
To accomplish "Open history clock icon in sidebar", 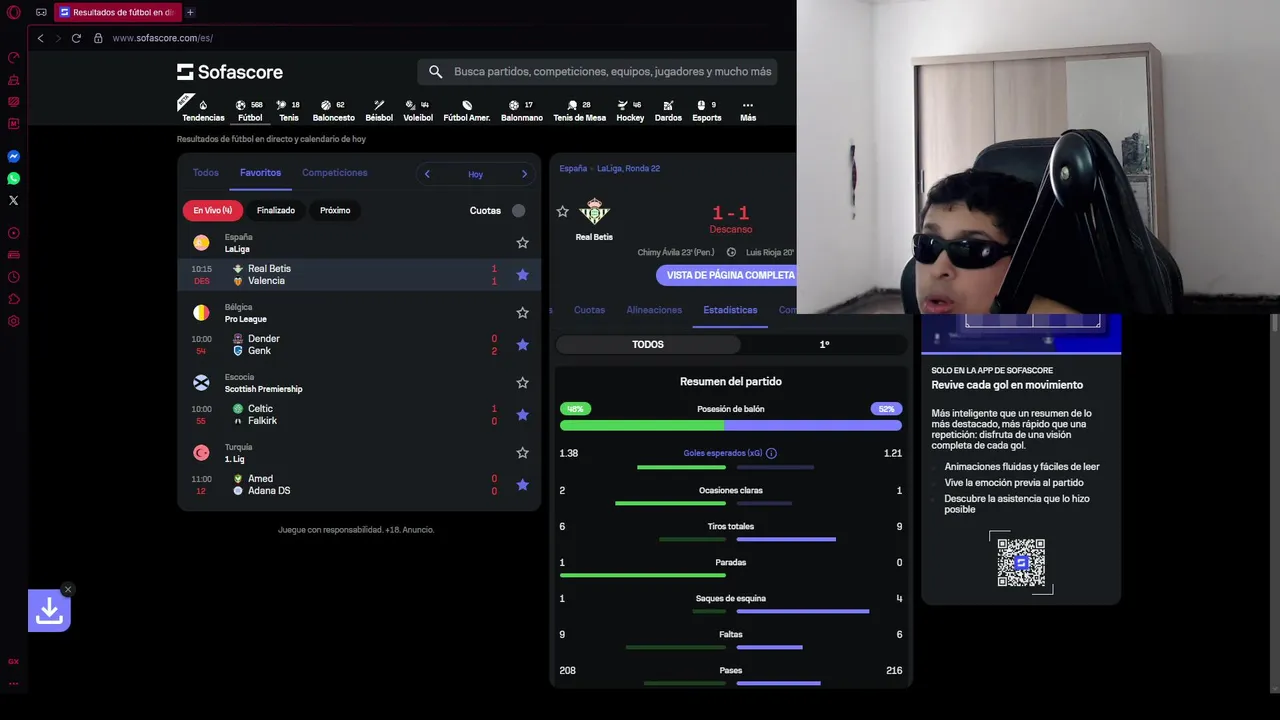I will [x=14, y=277].
